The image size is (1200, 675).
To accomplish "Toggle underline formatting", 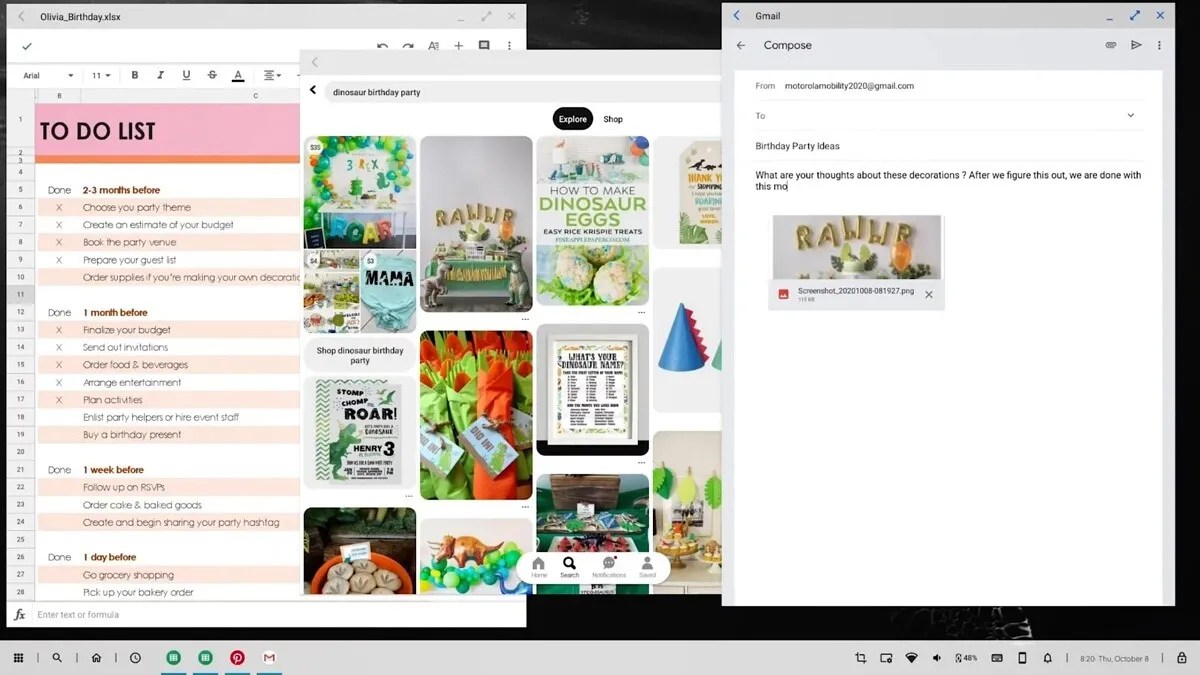I will (186, 75).
